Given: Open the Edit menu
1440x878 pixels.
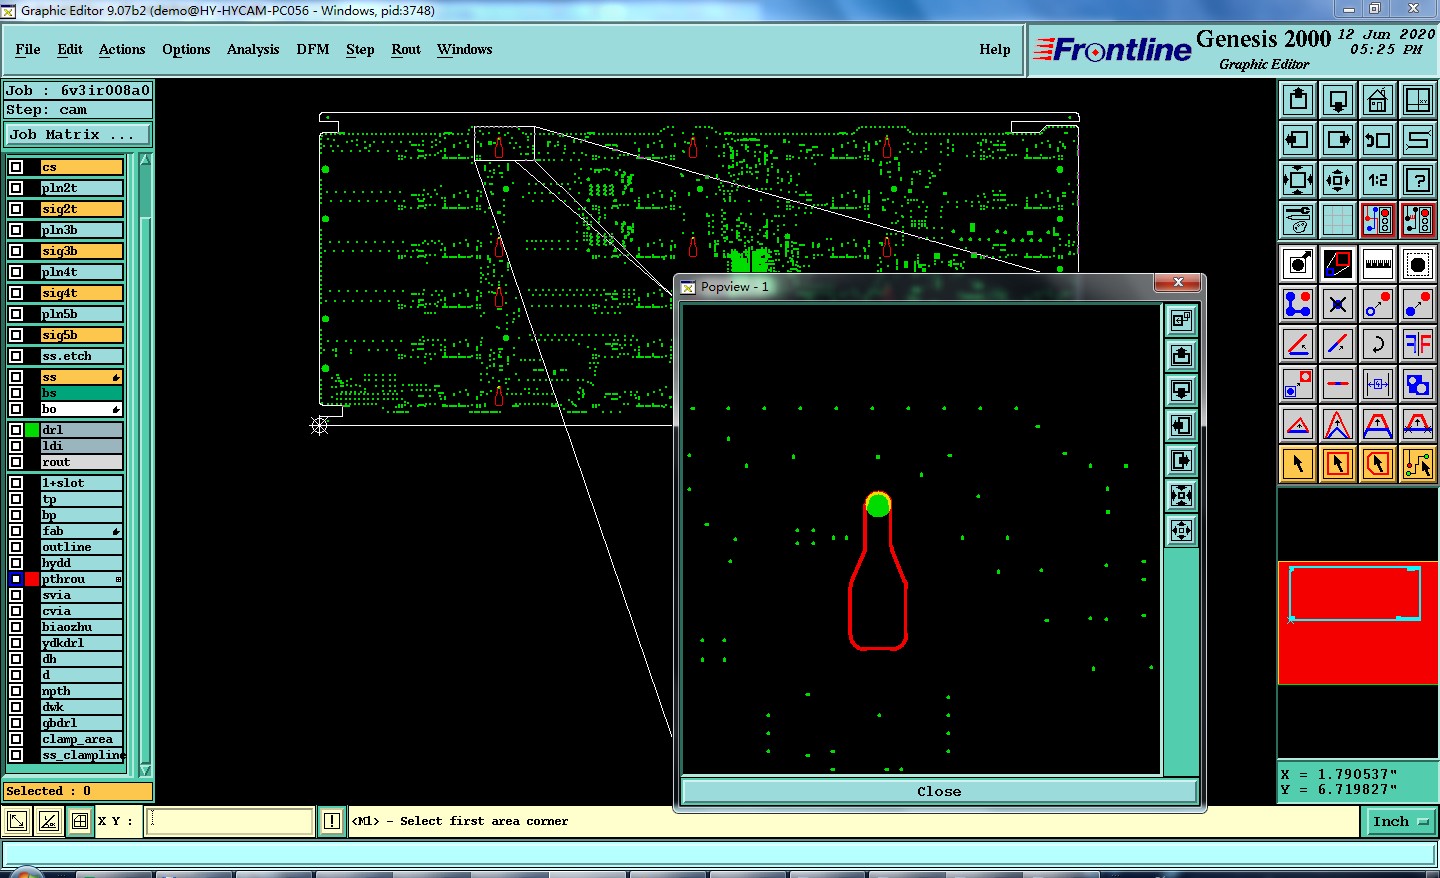Looking at the screenshot, I should (70, 49).
